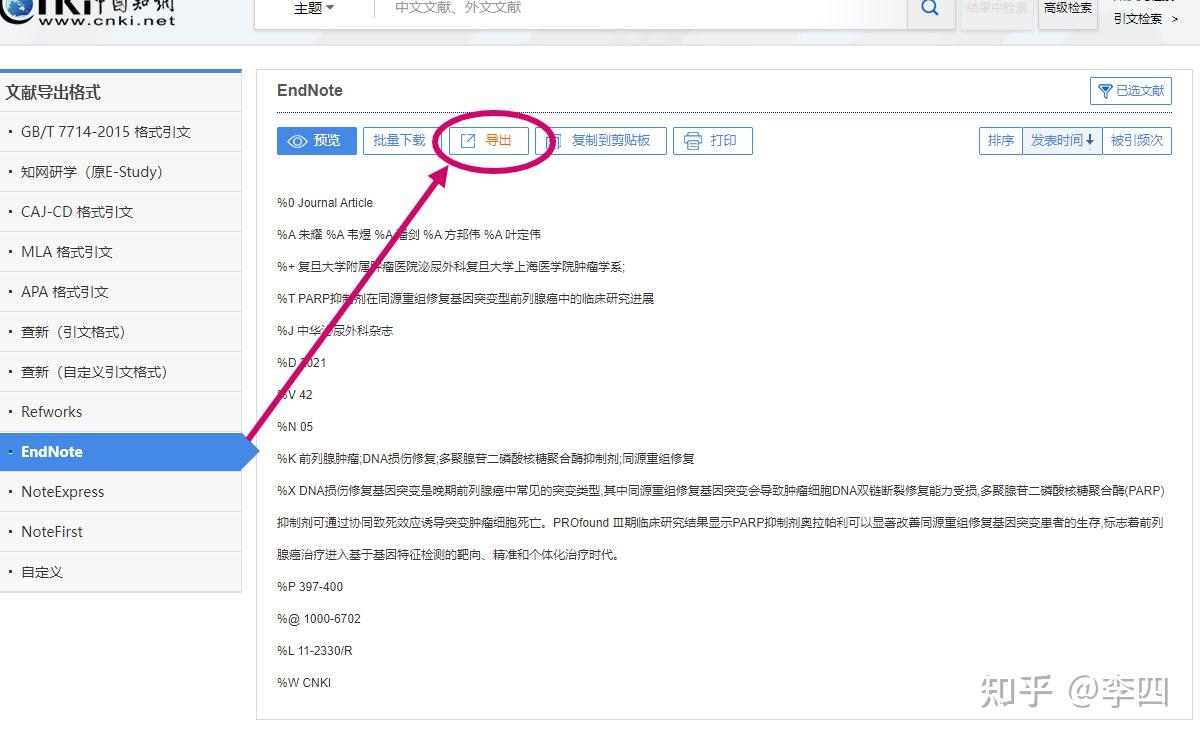Click 批量下载 batch download
The width and height of the screenshot is (1200, 740).
click(399, 141)
